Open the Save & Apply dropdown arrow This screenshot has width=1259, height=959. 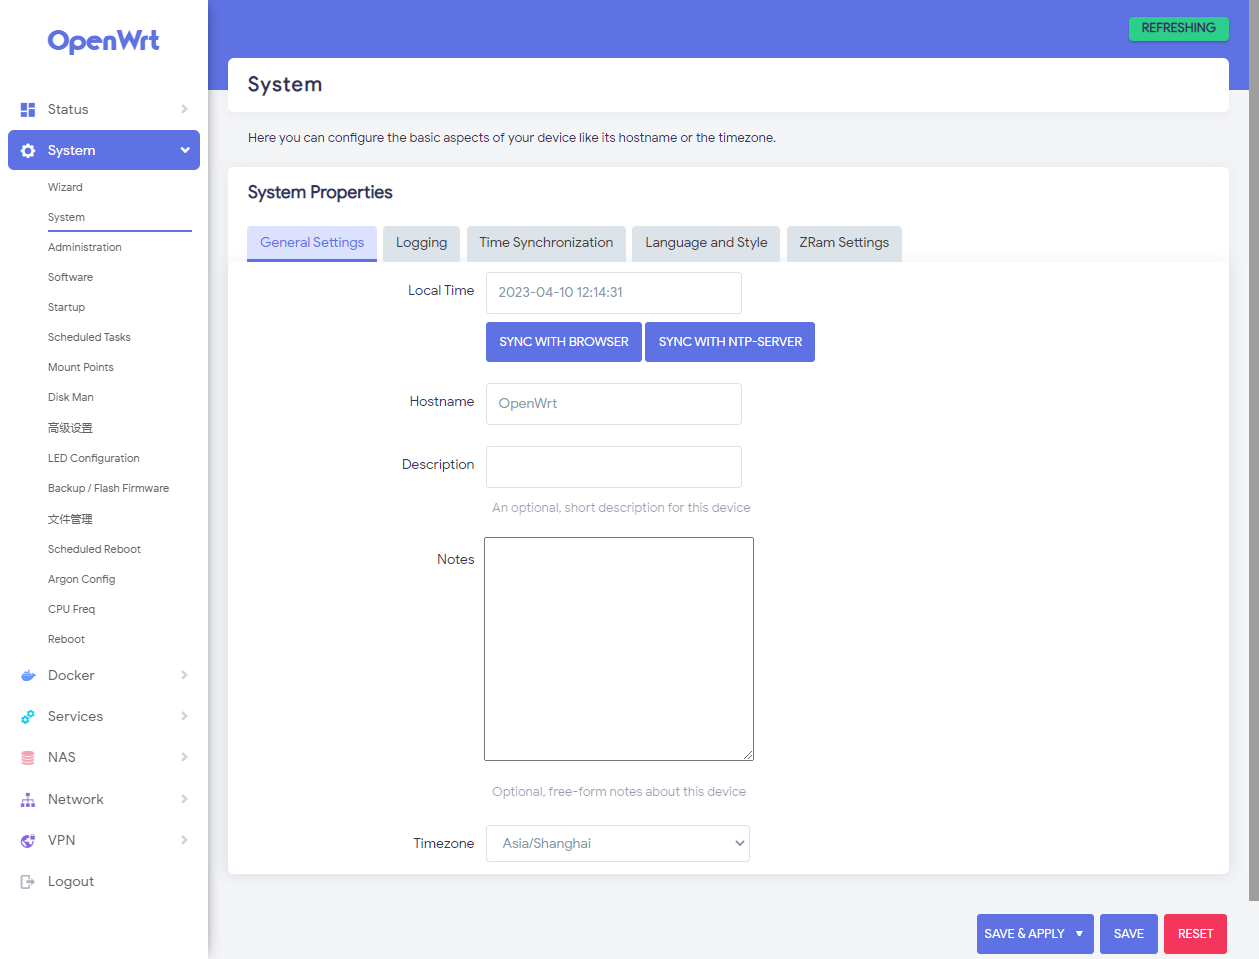1079,934
